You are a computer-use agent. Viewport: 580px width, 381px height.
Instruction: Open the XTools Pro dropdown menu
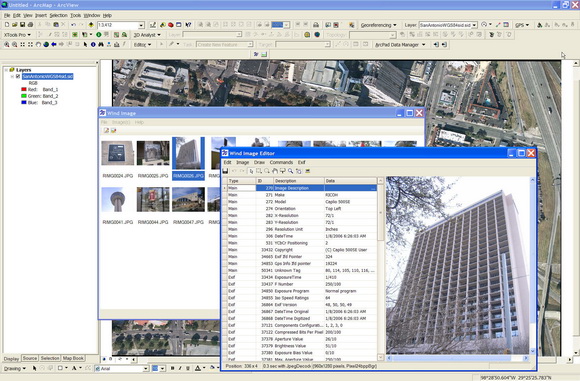[17, 35]
